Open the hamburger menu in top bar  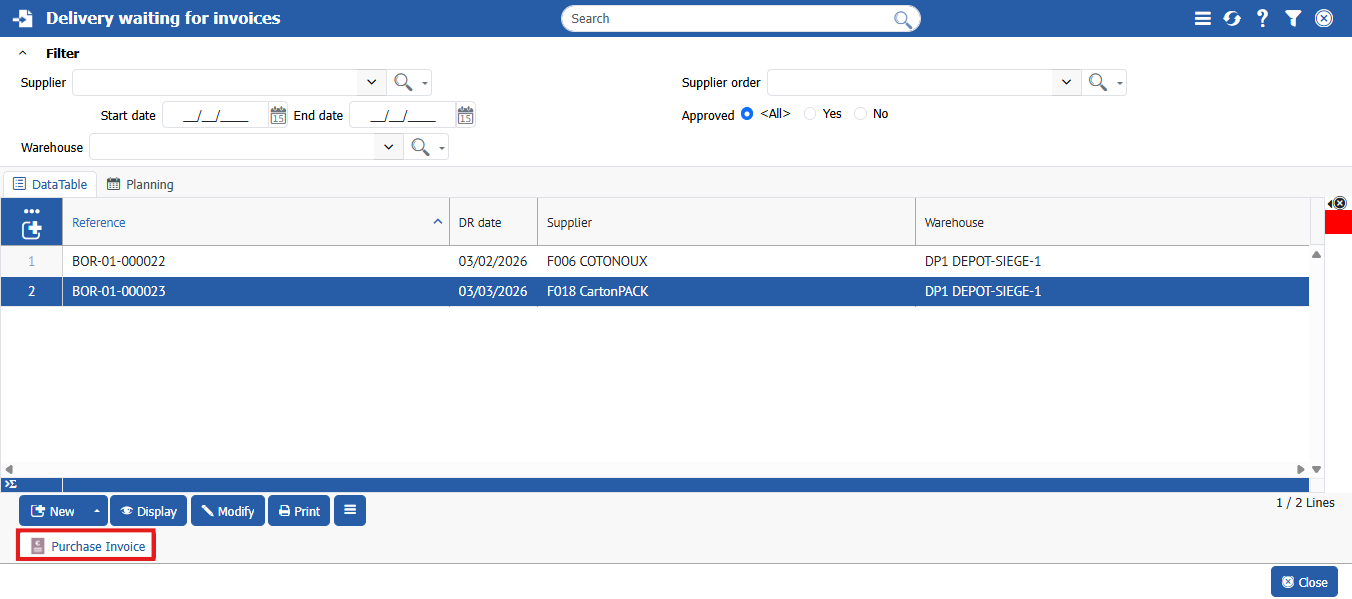[1203, 18]
